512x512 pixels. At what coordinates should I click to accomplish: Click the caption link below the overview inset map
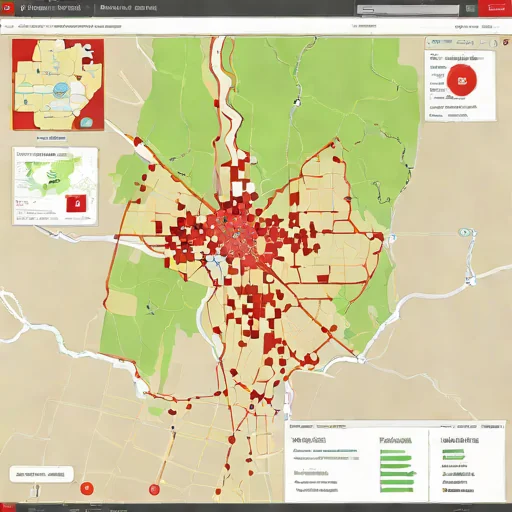(51, 138)
